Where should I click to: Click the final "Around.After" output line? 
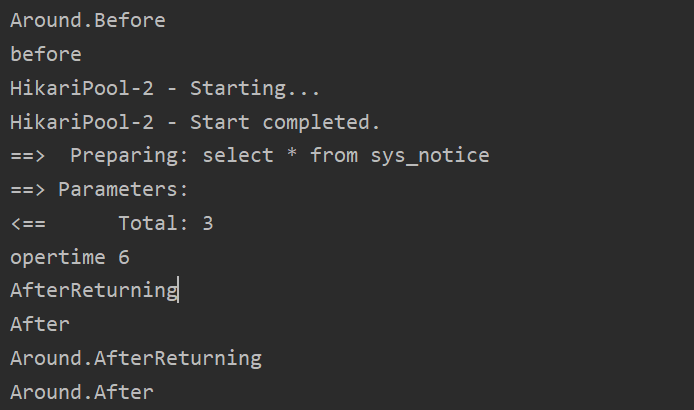coord(82,392)
